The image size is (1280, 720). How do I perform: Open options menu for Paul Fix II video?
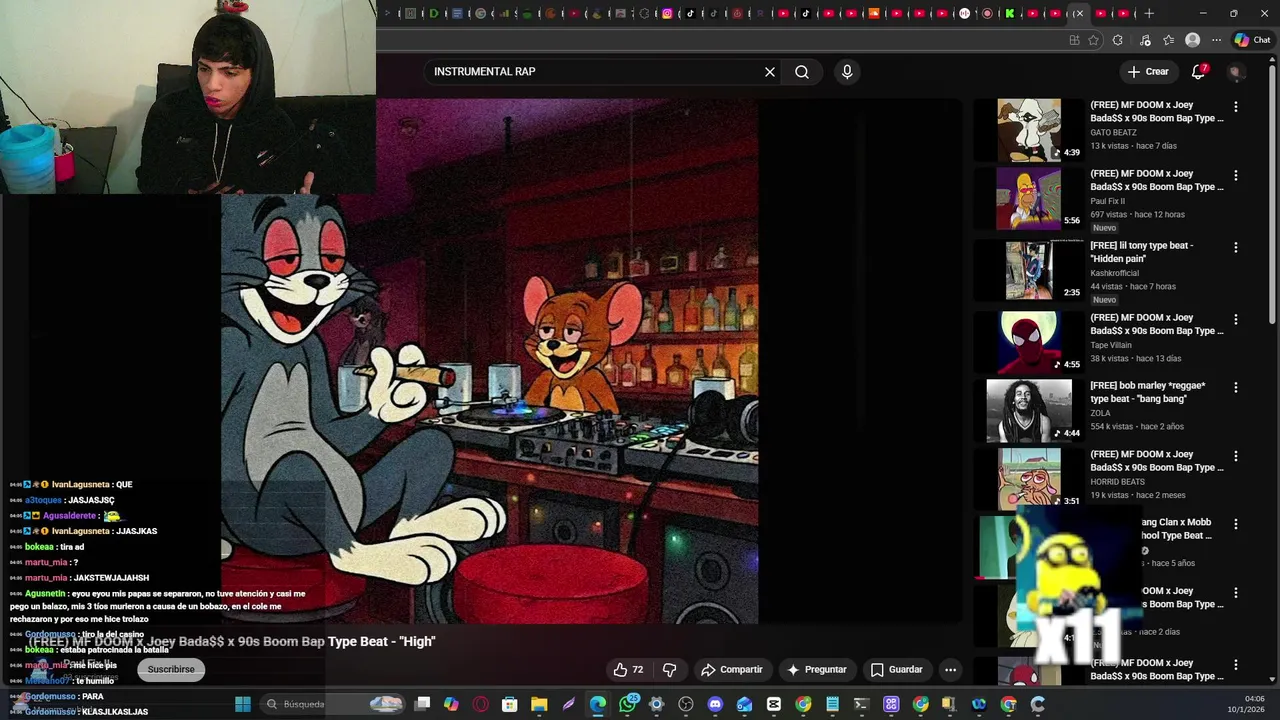click(x=1235, y=175)
